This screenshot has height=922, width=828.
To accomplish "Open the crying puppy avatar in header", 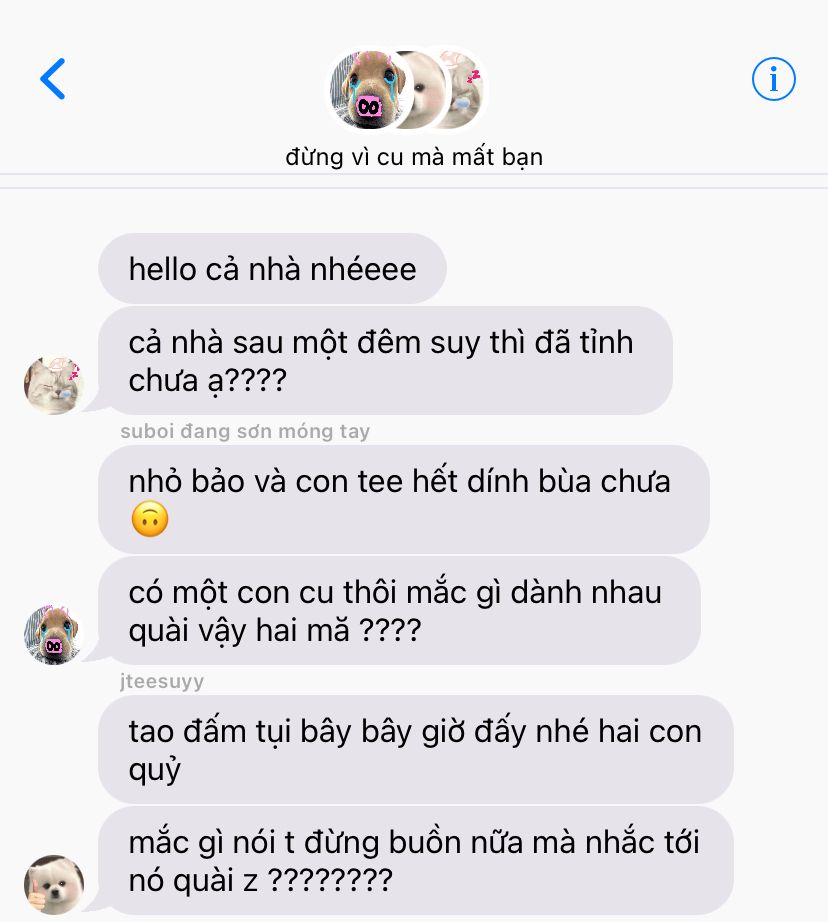I will point(369,90).
